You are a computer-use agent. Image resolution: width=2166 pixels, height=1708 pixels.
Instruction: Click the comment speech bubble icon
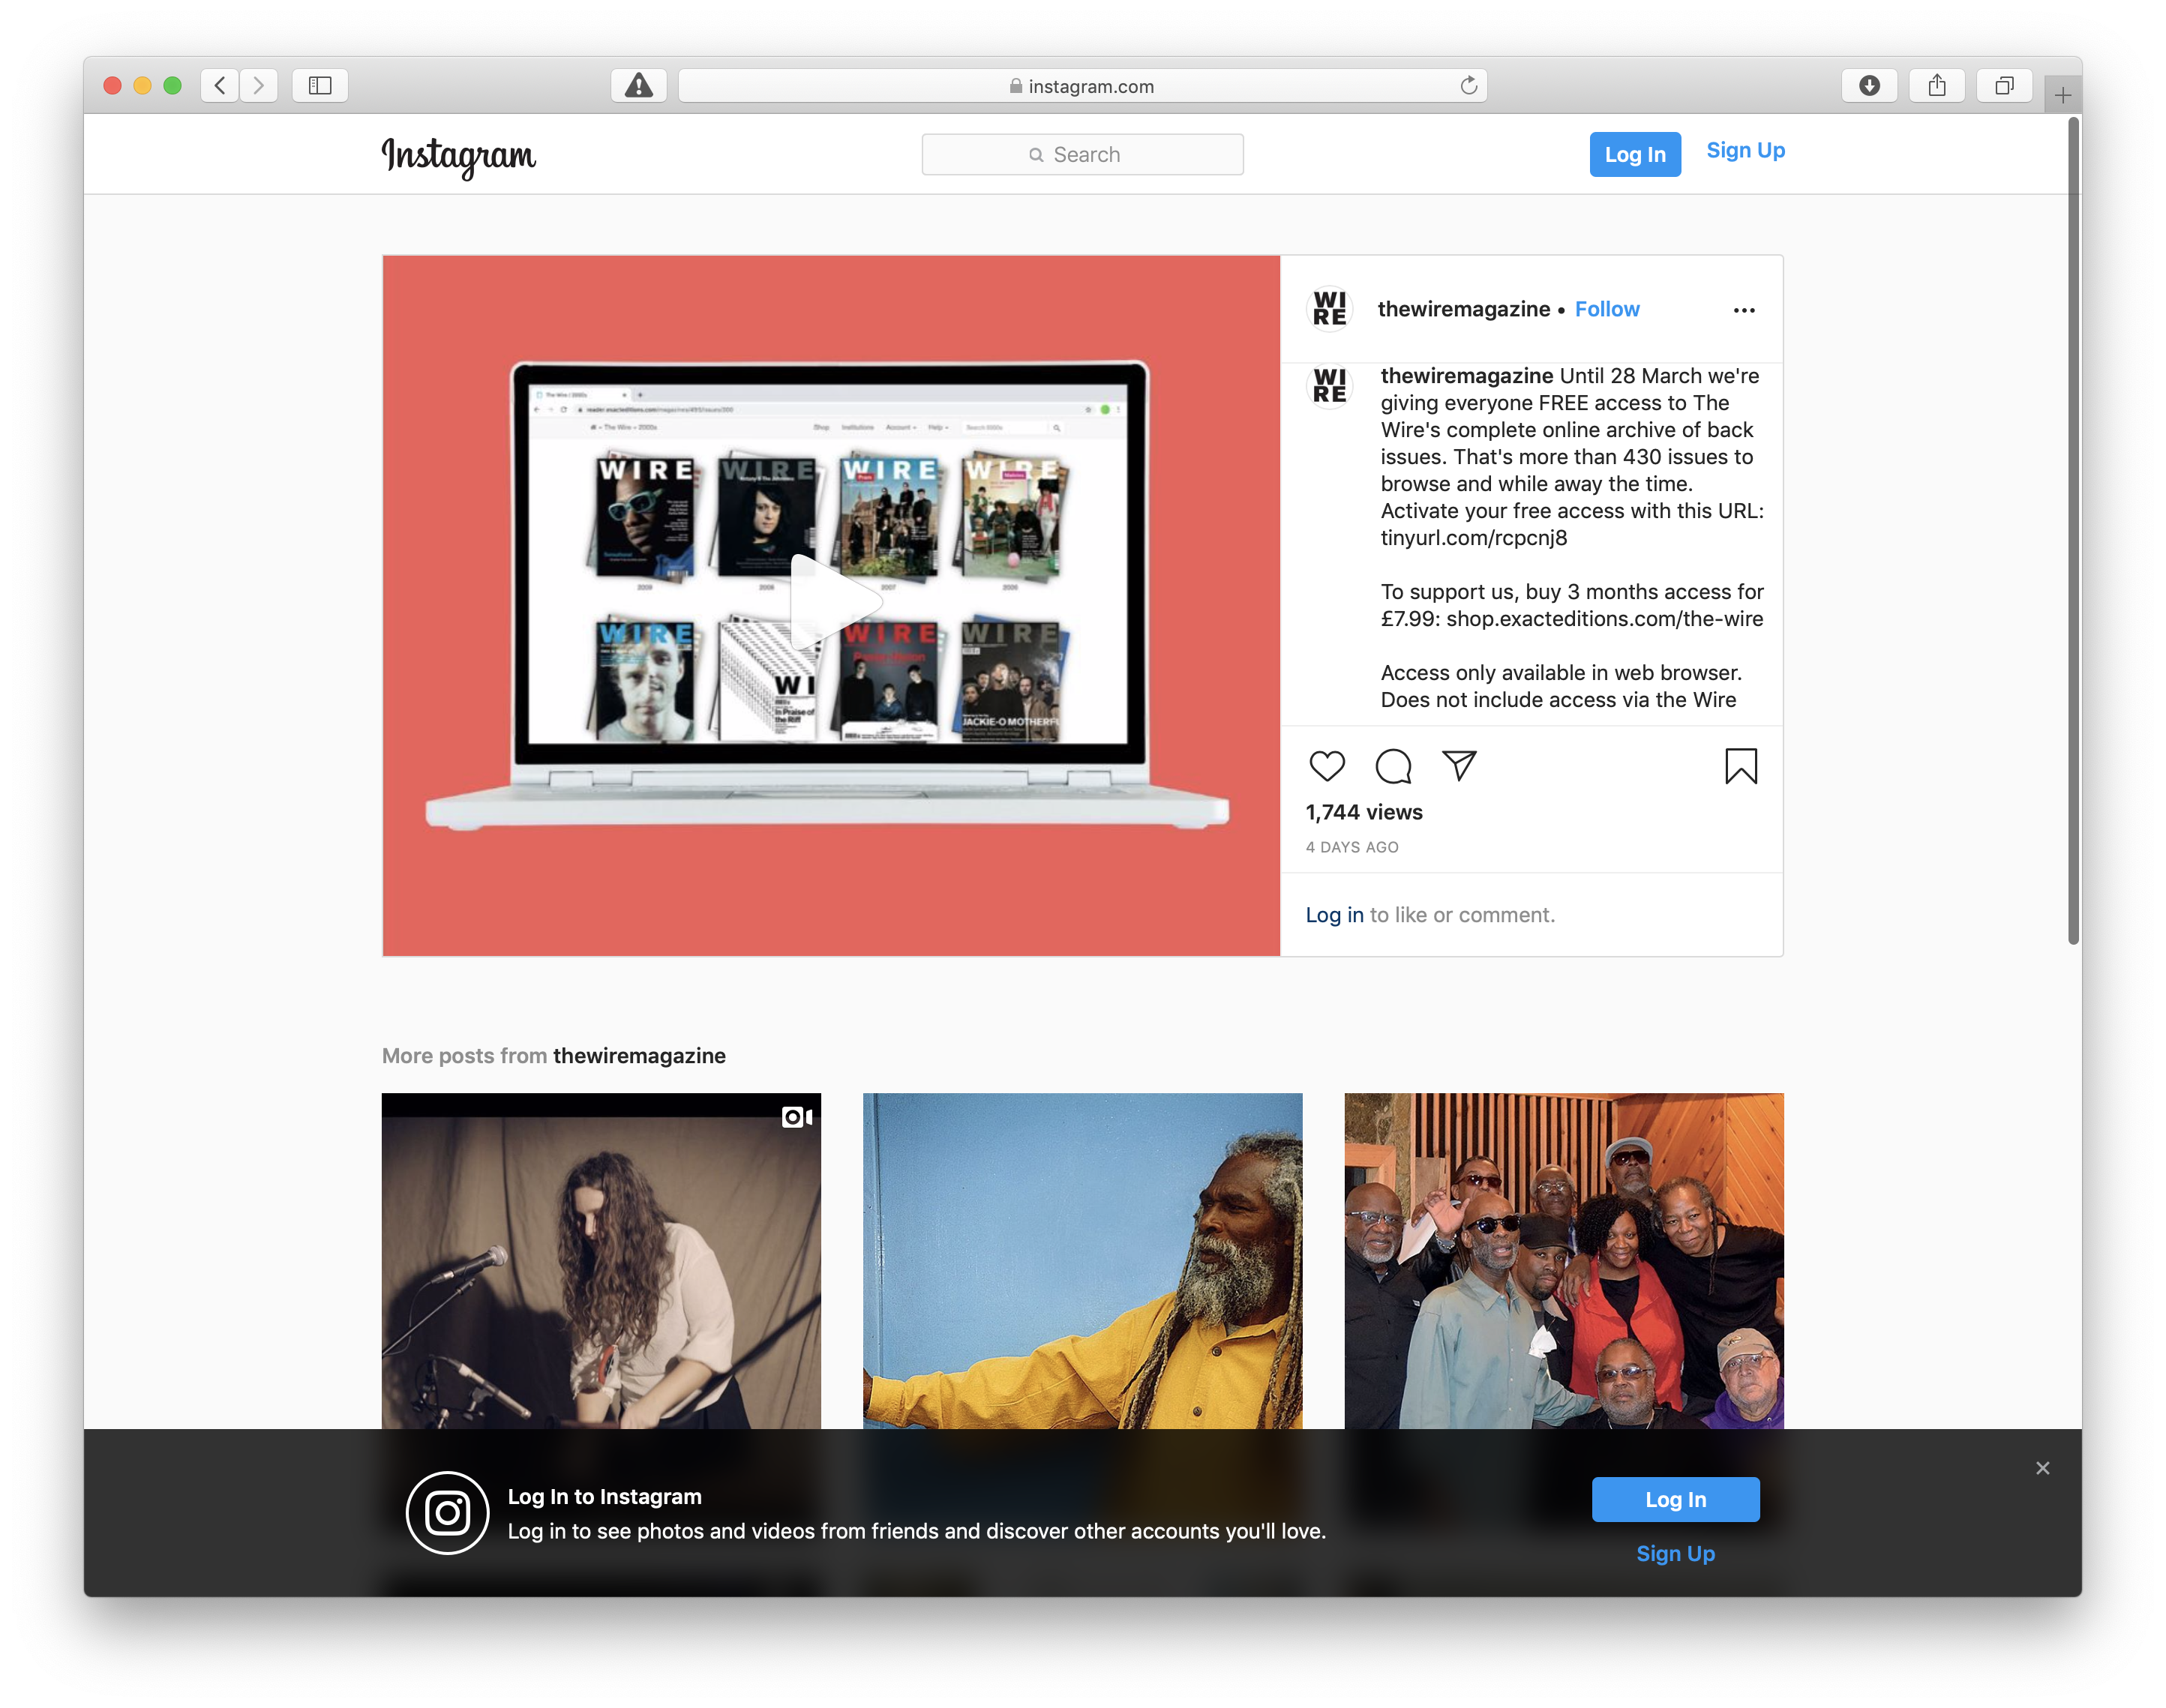1393,766
